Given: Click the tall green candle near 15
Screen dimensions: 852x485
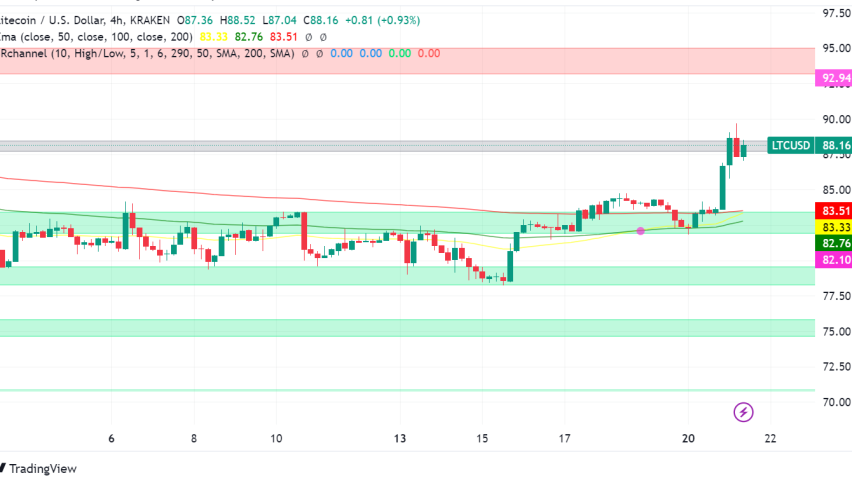Looking at the screenshot, I should tap(510, 266).
